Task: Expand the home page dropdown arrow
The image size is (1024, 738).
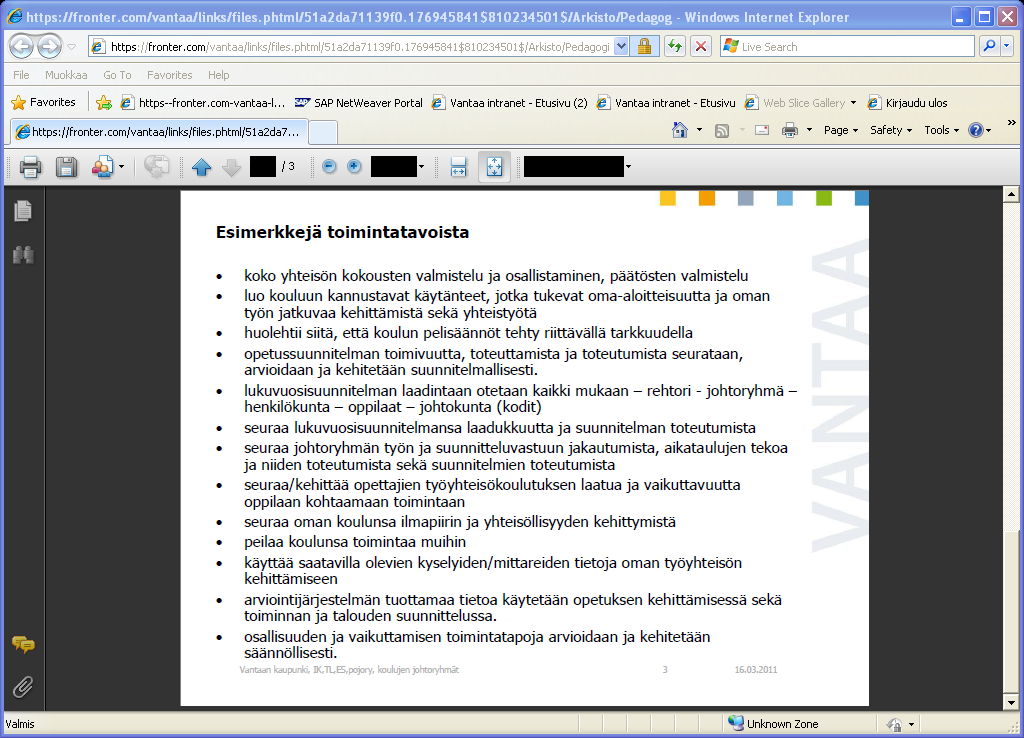Action: tap(699, 130)
